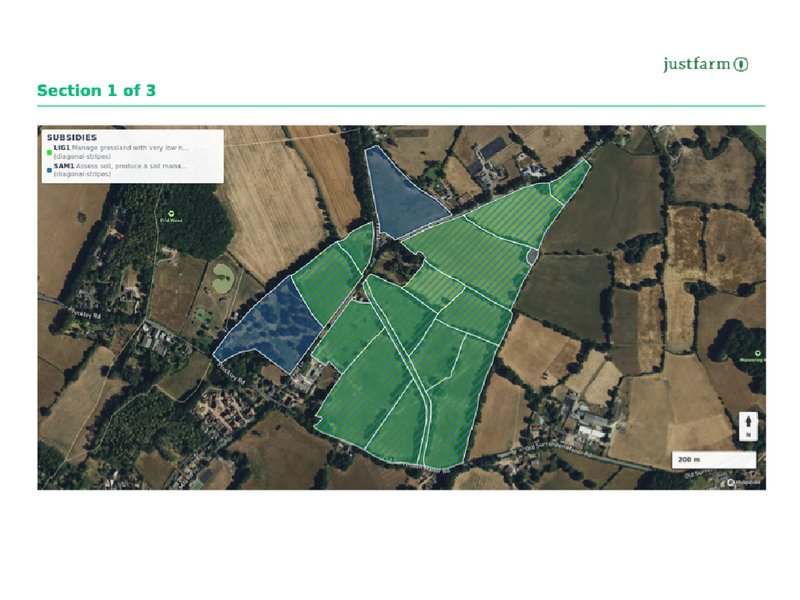Click the blue SAM1 legend swatch
Screen dimensions: 800x600
pos(48,167)
